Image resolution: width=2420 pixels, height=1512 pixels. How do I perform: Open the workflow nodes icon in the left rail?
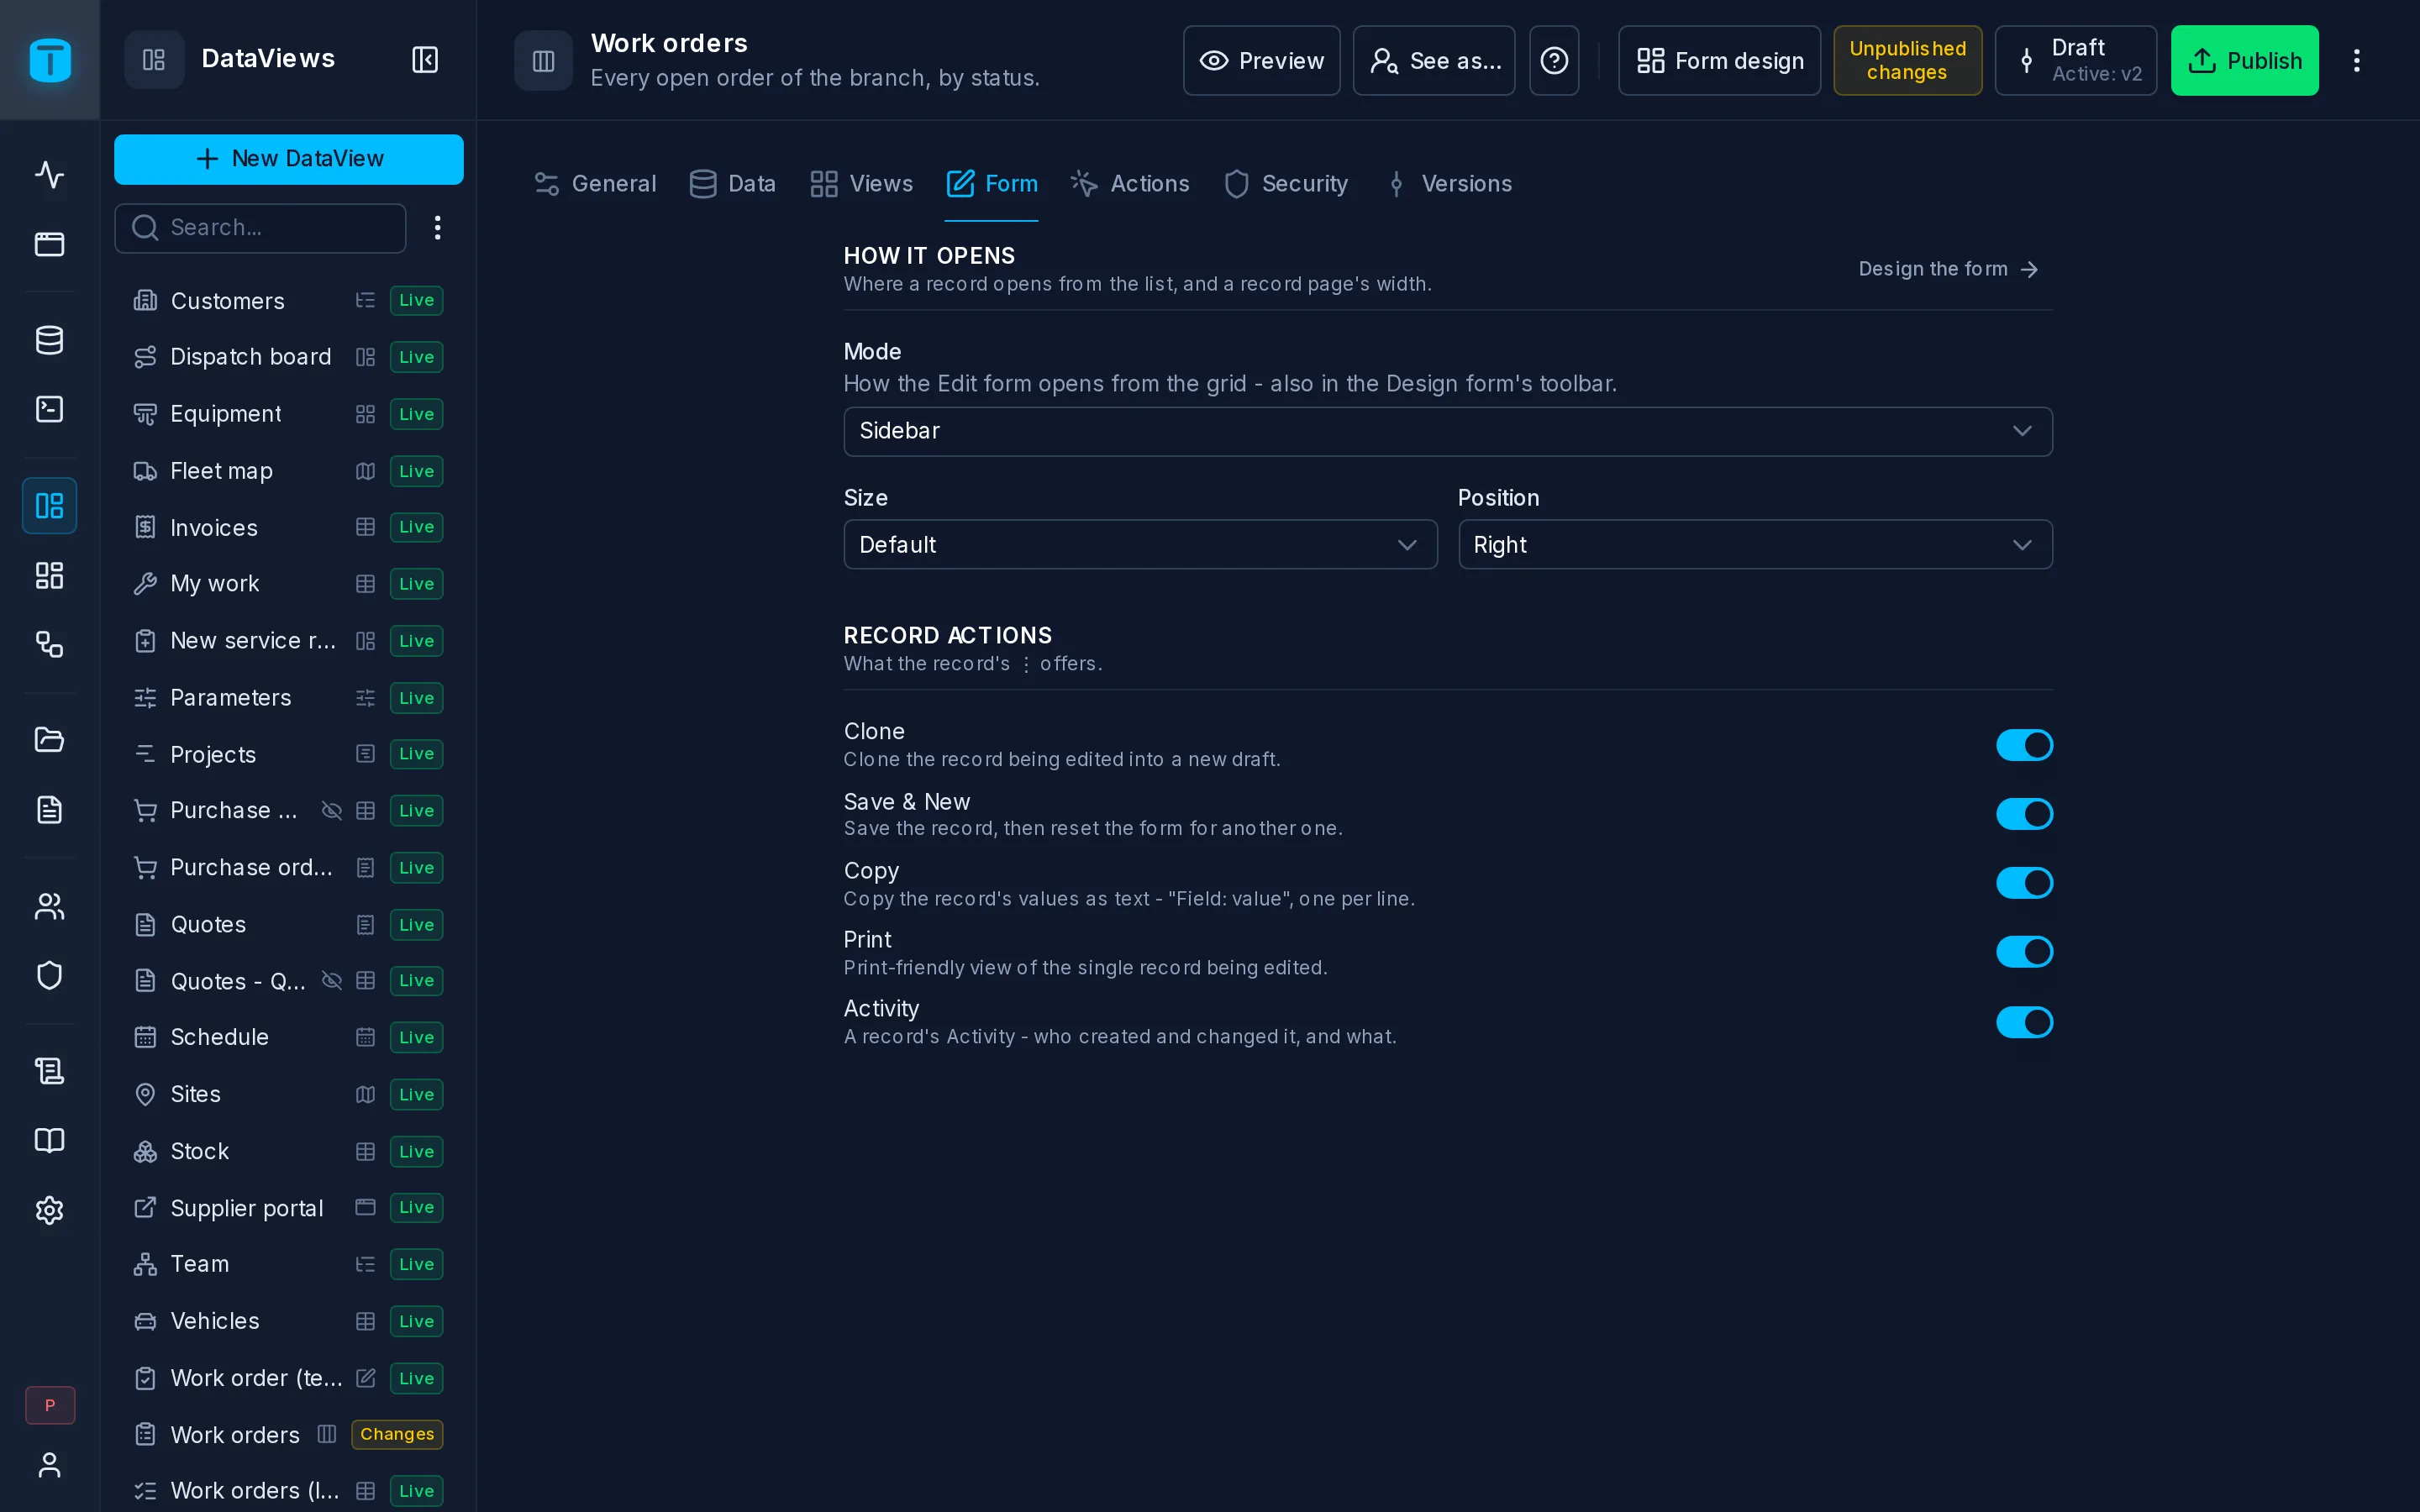point(49,644)
